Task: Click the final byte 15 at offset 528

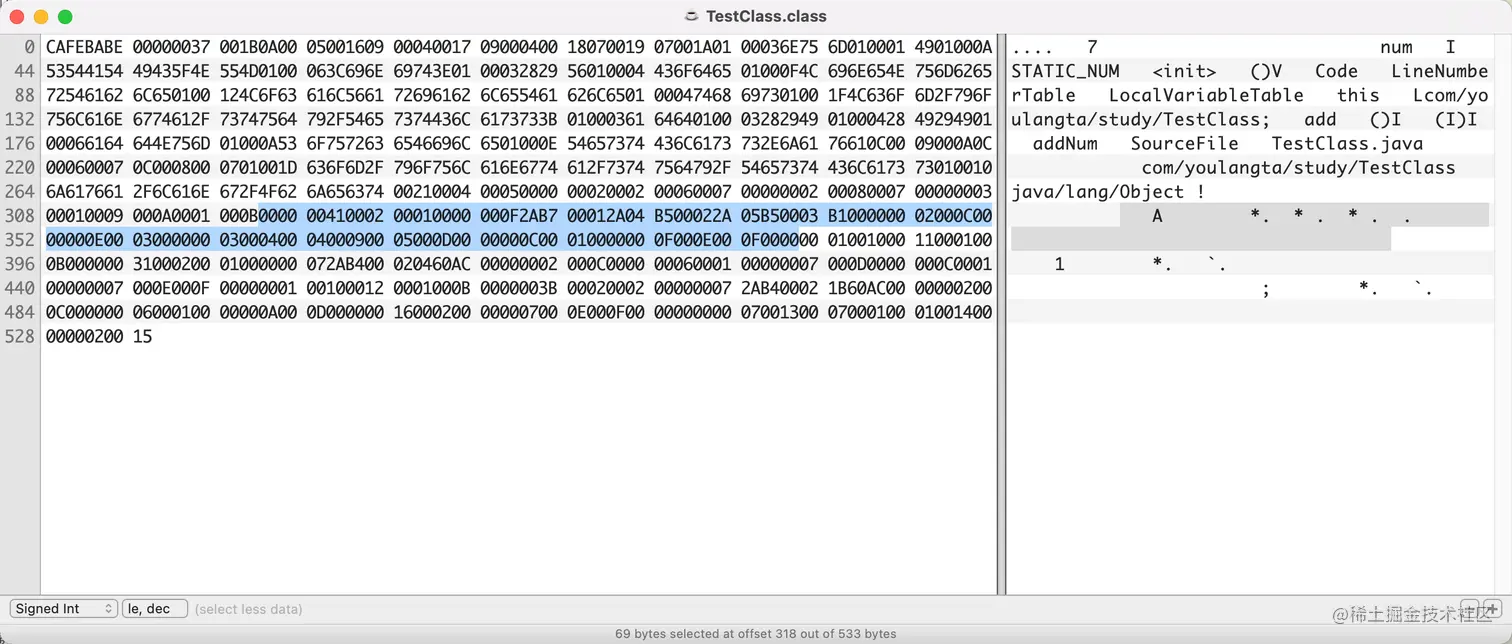Action: tap(142, 337)
